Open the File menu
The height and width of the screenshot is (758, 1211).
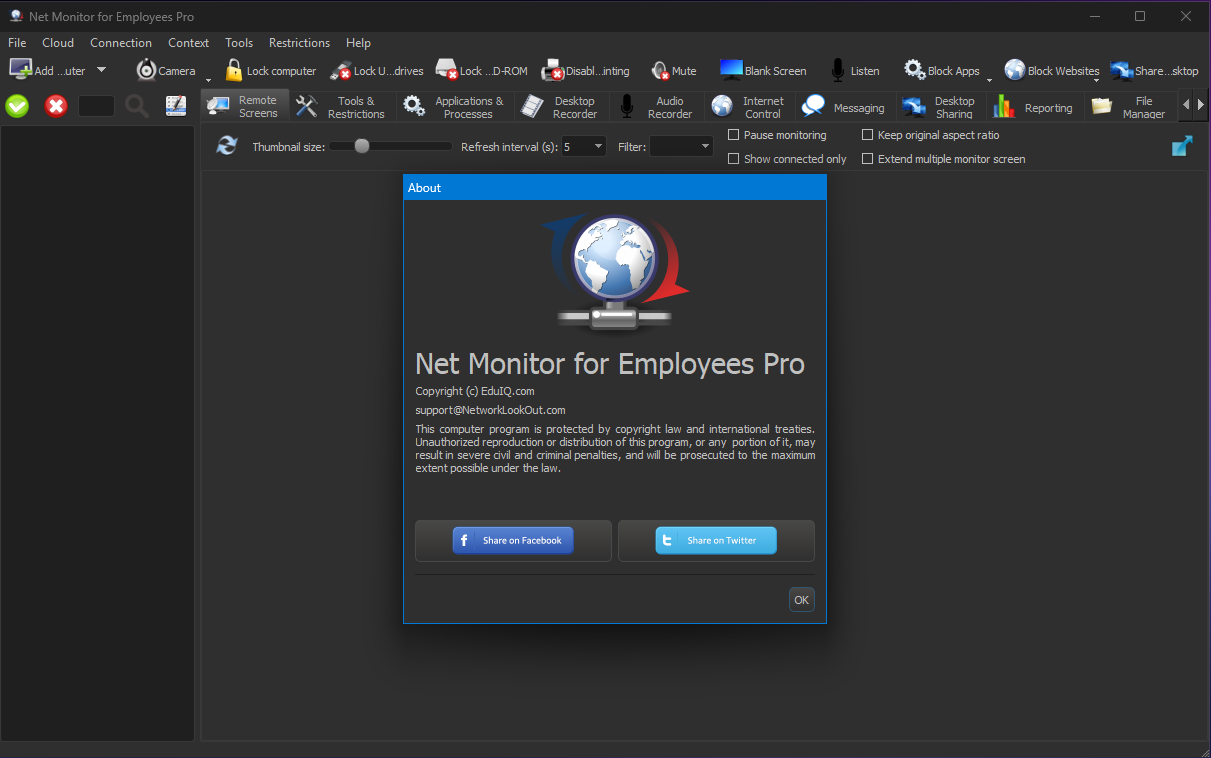coord(17,43)
